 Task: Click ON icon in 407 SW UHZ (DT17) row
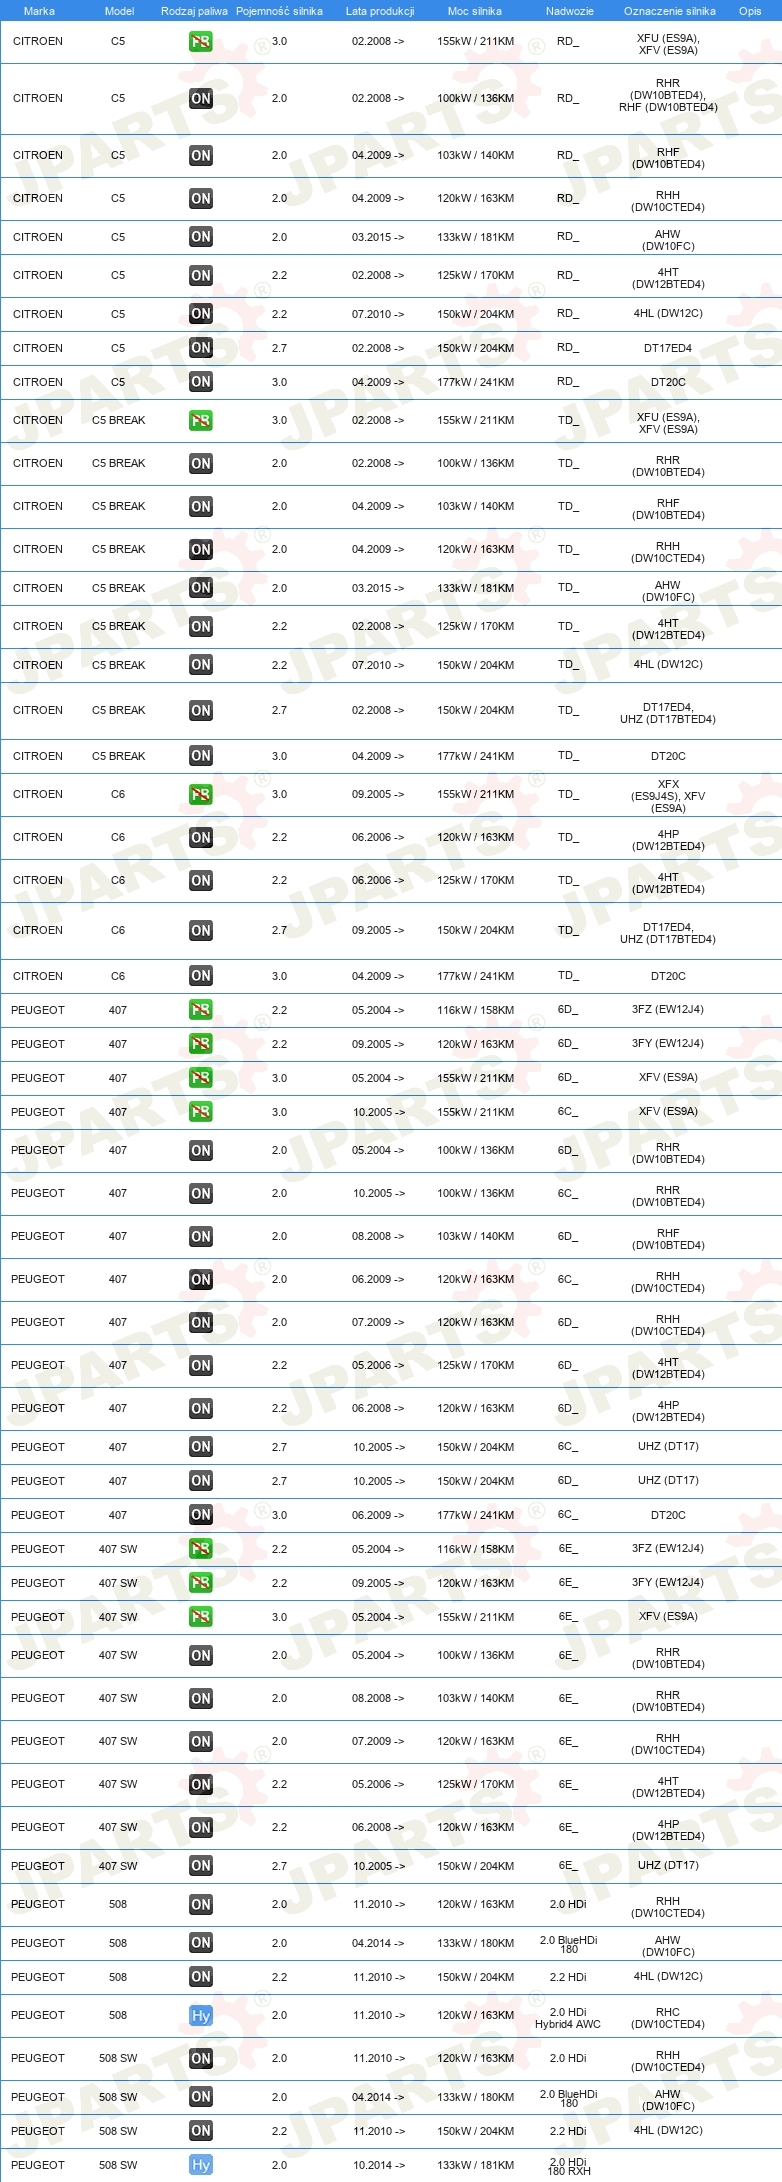coord(201,1866)
